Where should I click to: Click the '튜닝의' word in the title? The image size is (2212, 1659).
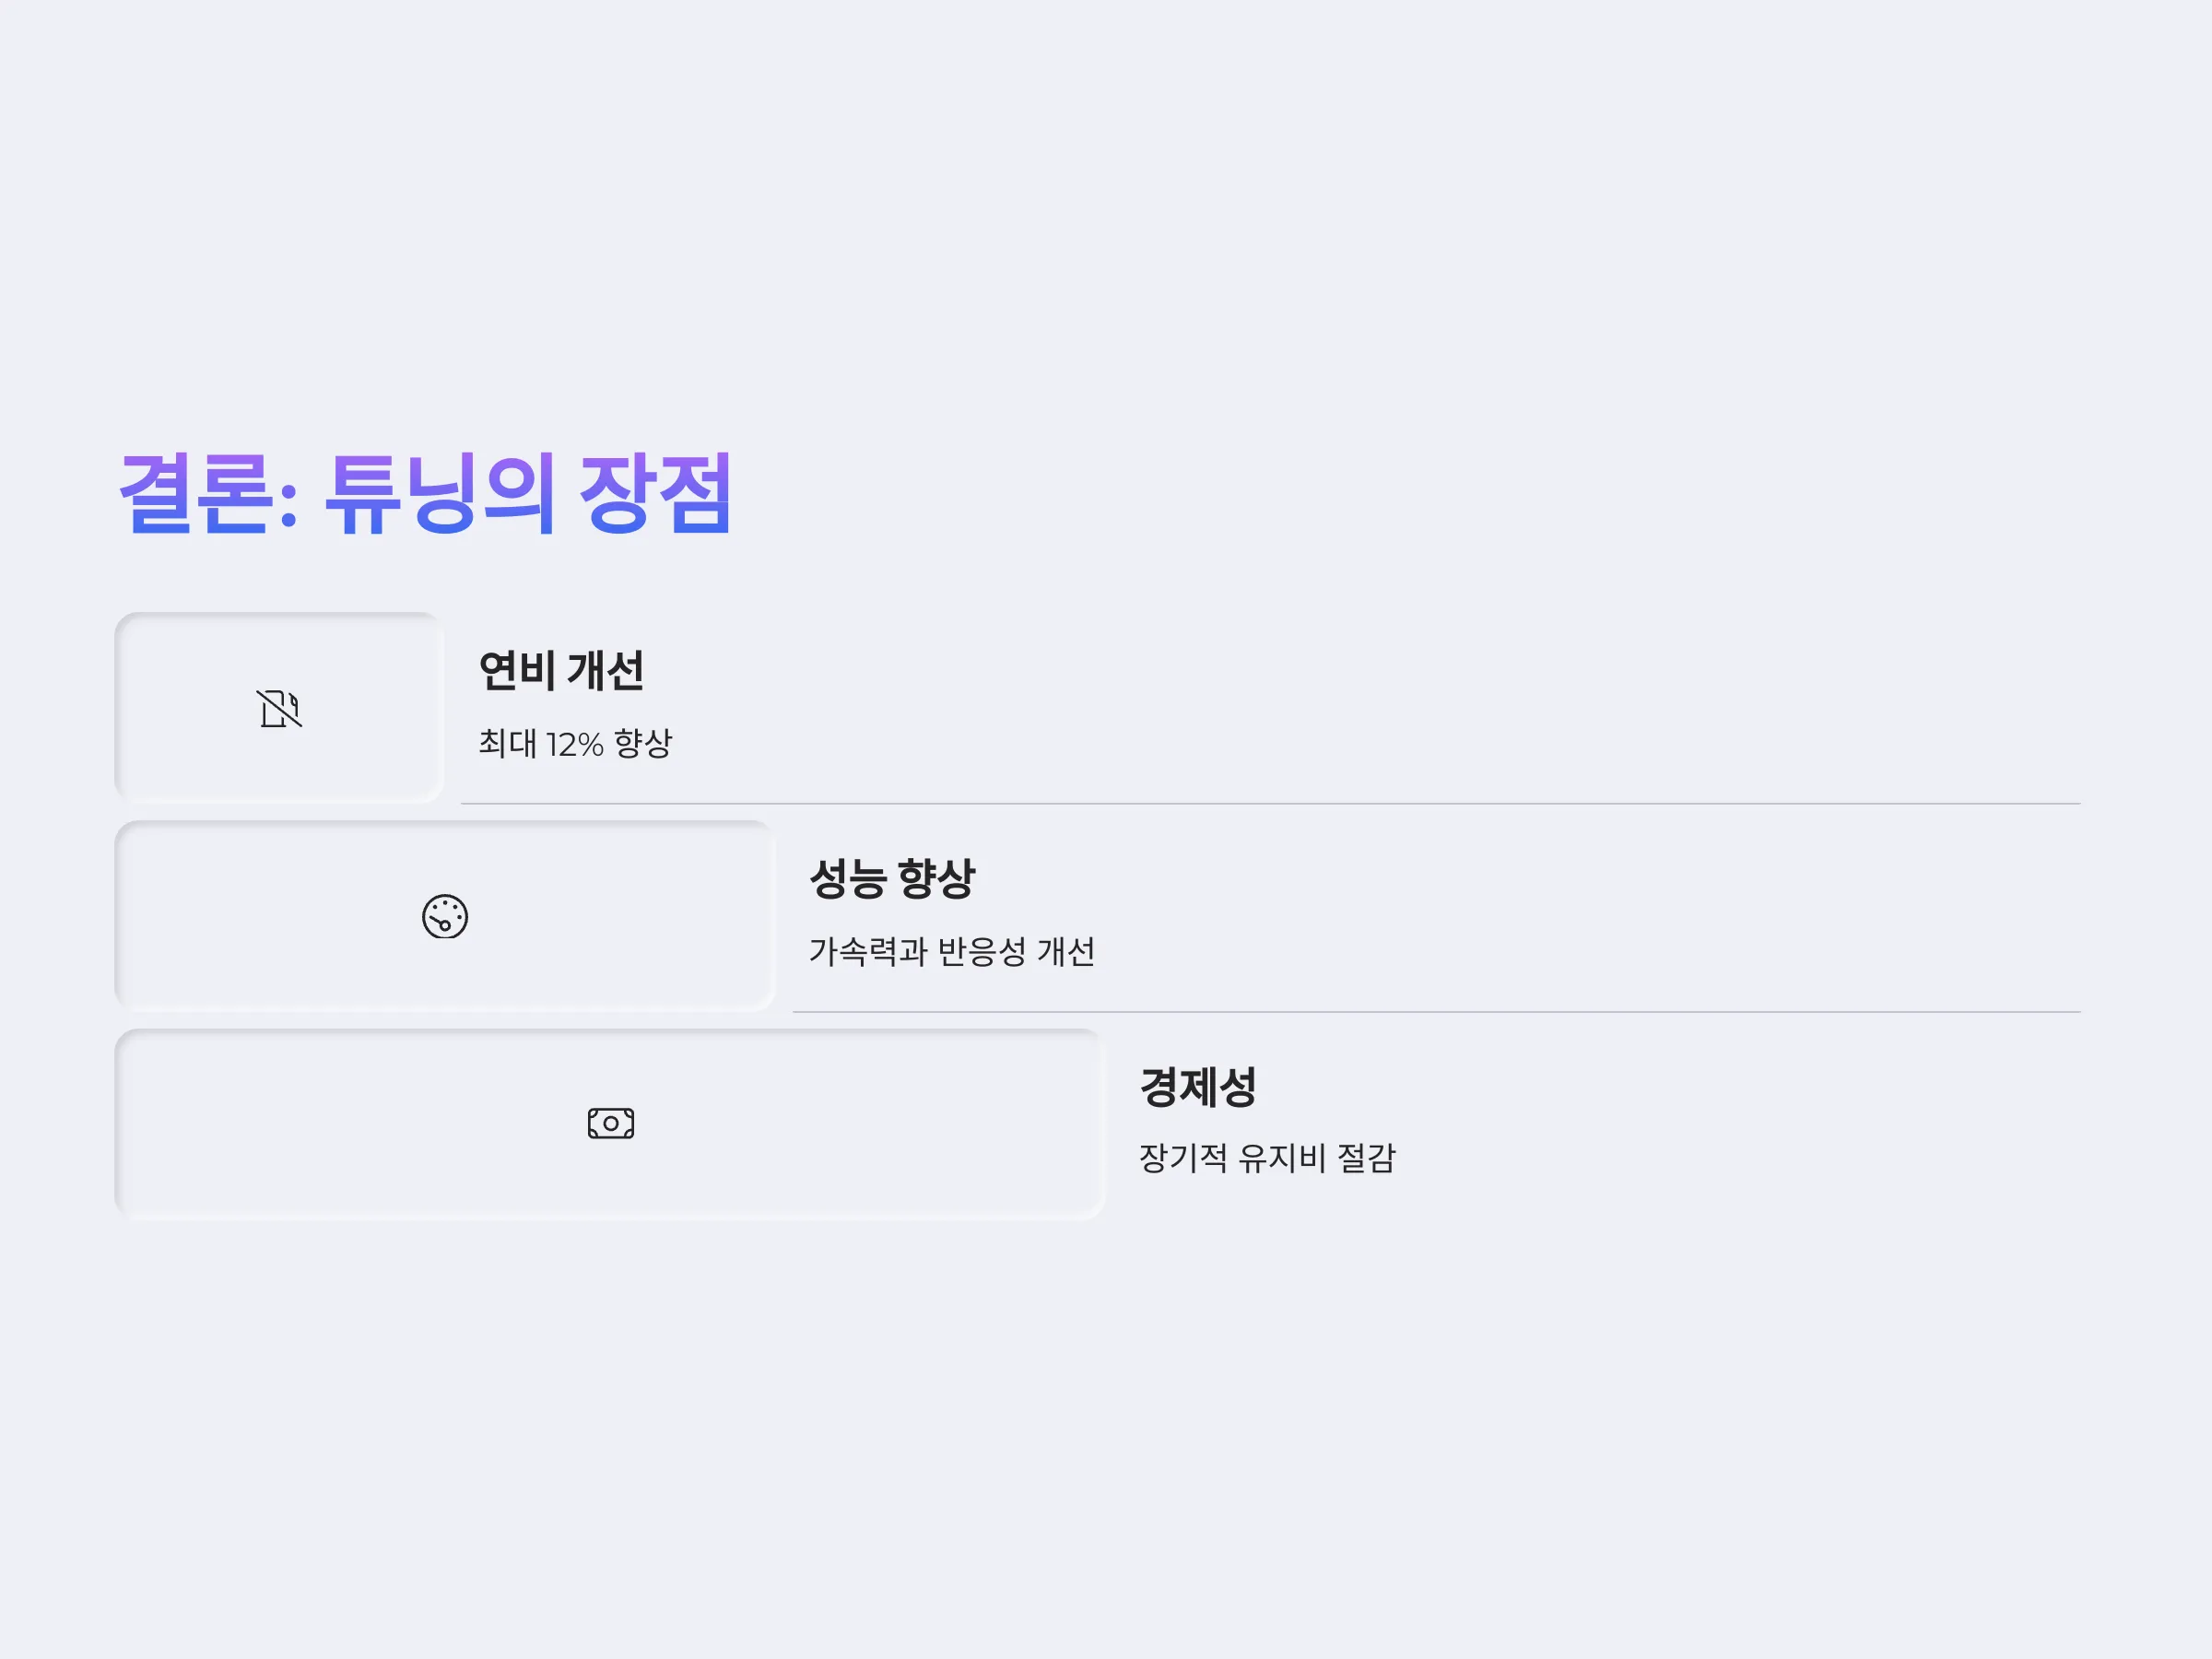(440, 493)
